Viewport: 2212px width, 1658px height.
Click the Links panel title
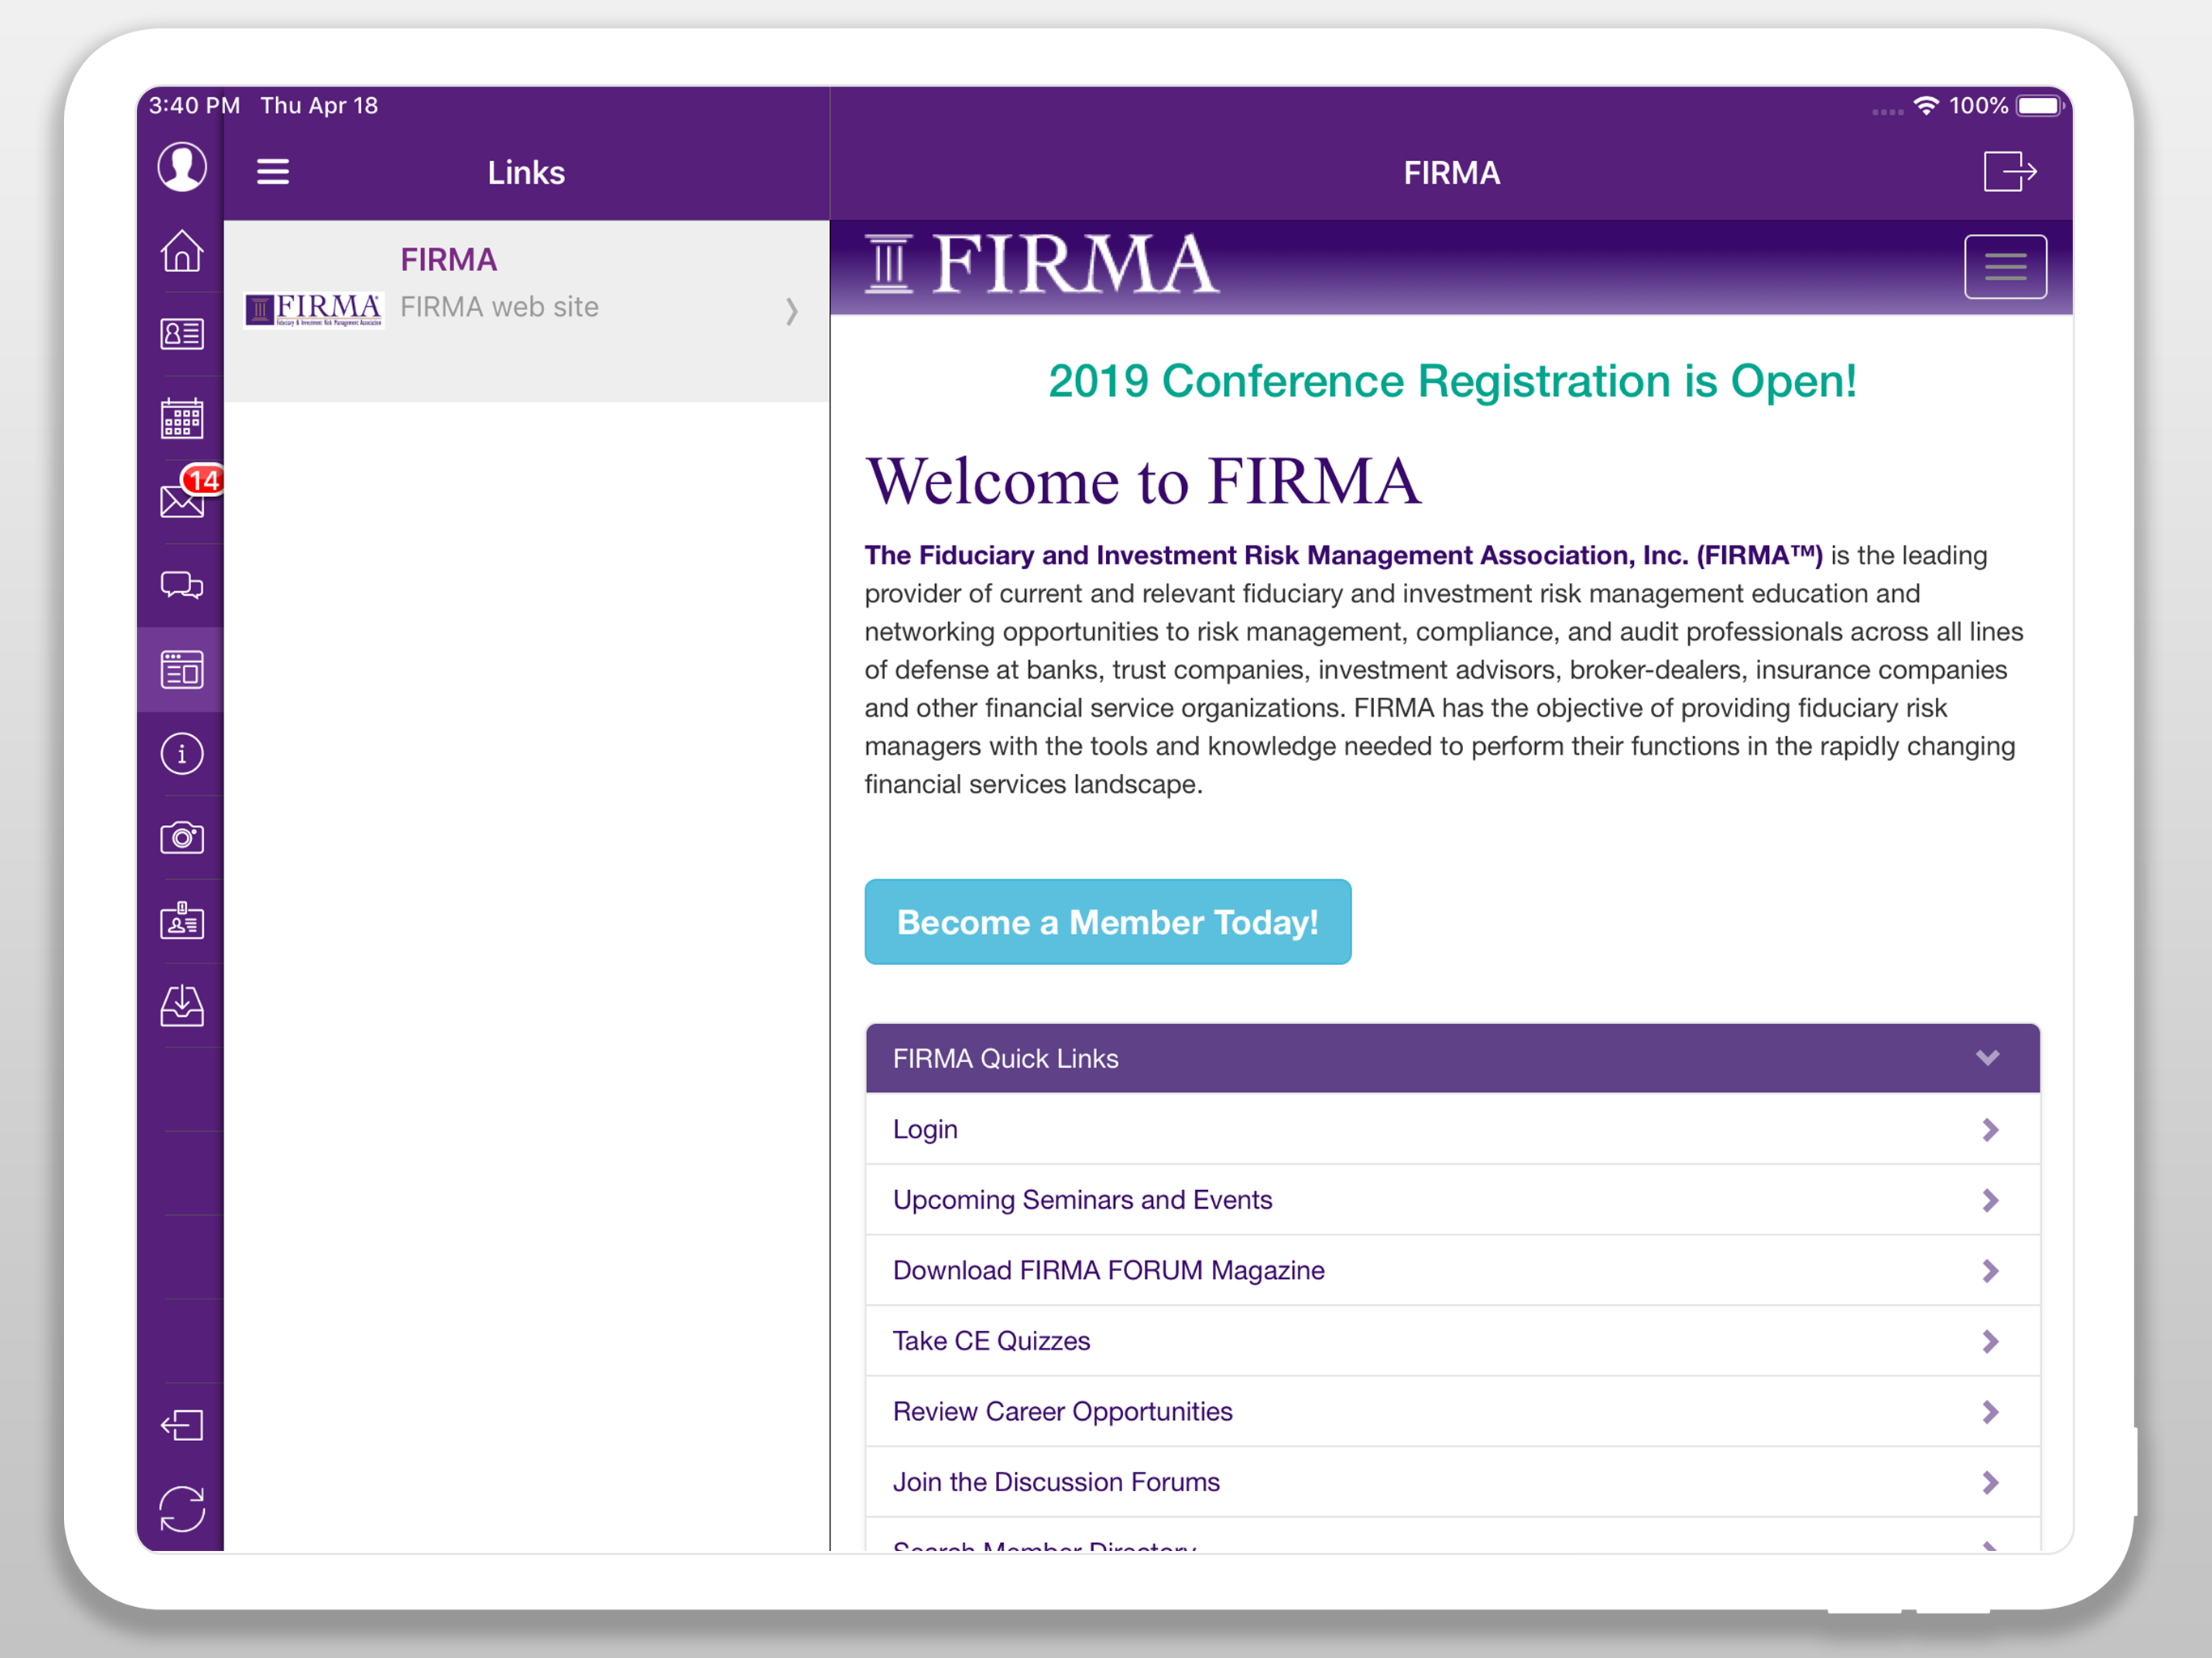point(526,172)
